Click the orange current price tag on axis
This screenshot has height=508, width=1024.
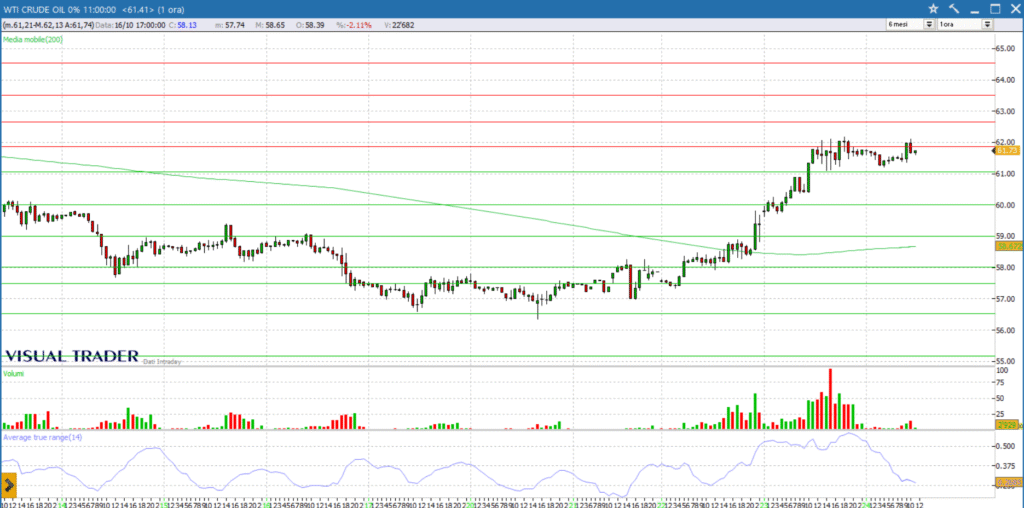point(1006,150)
